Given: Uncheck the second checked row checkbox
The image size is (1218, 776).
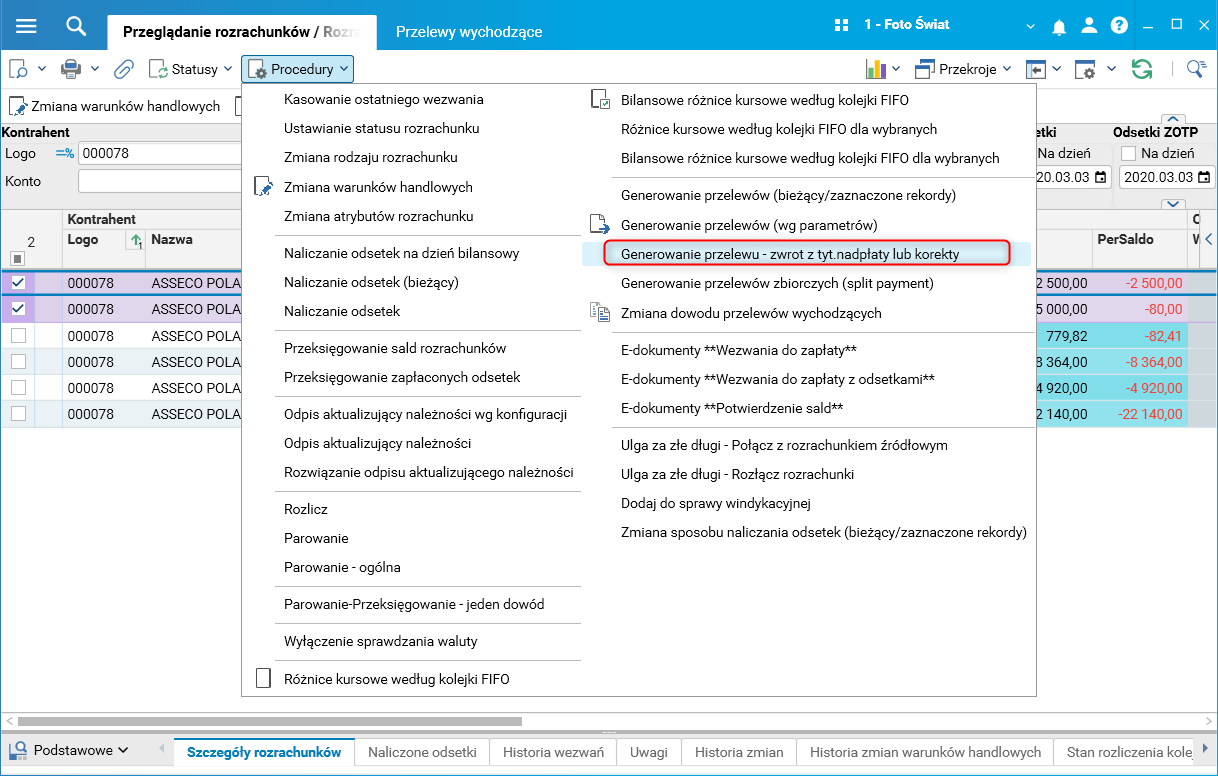Looking at the screenshot, I should pos(18,309).
